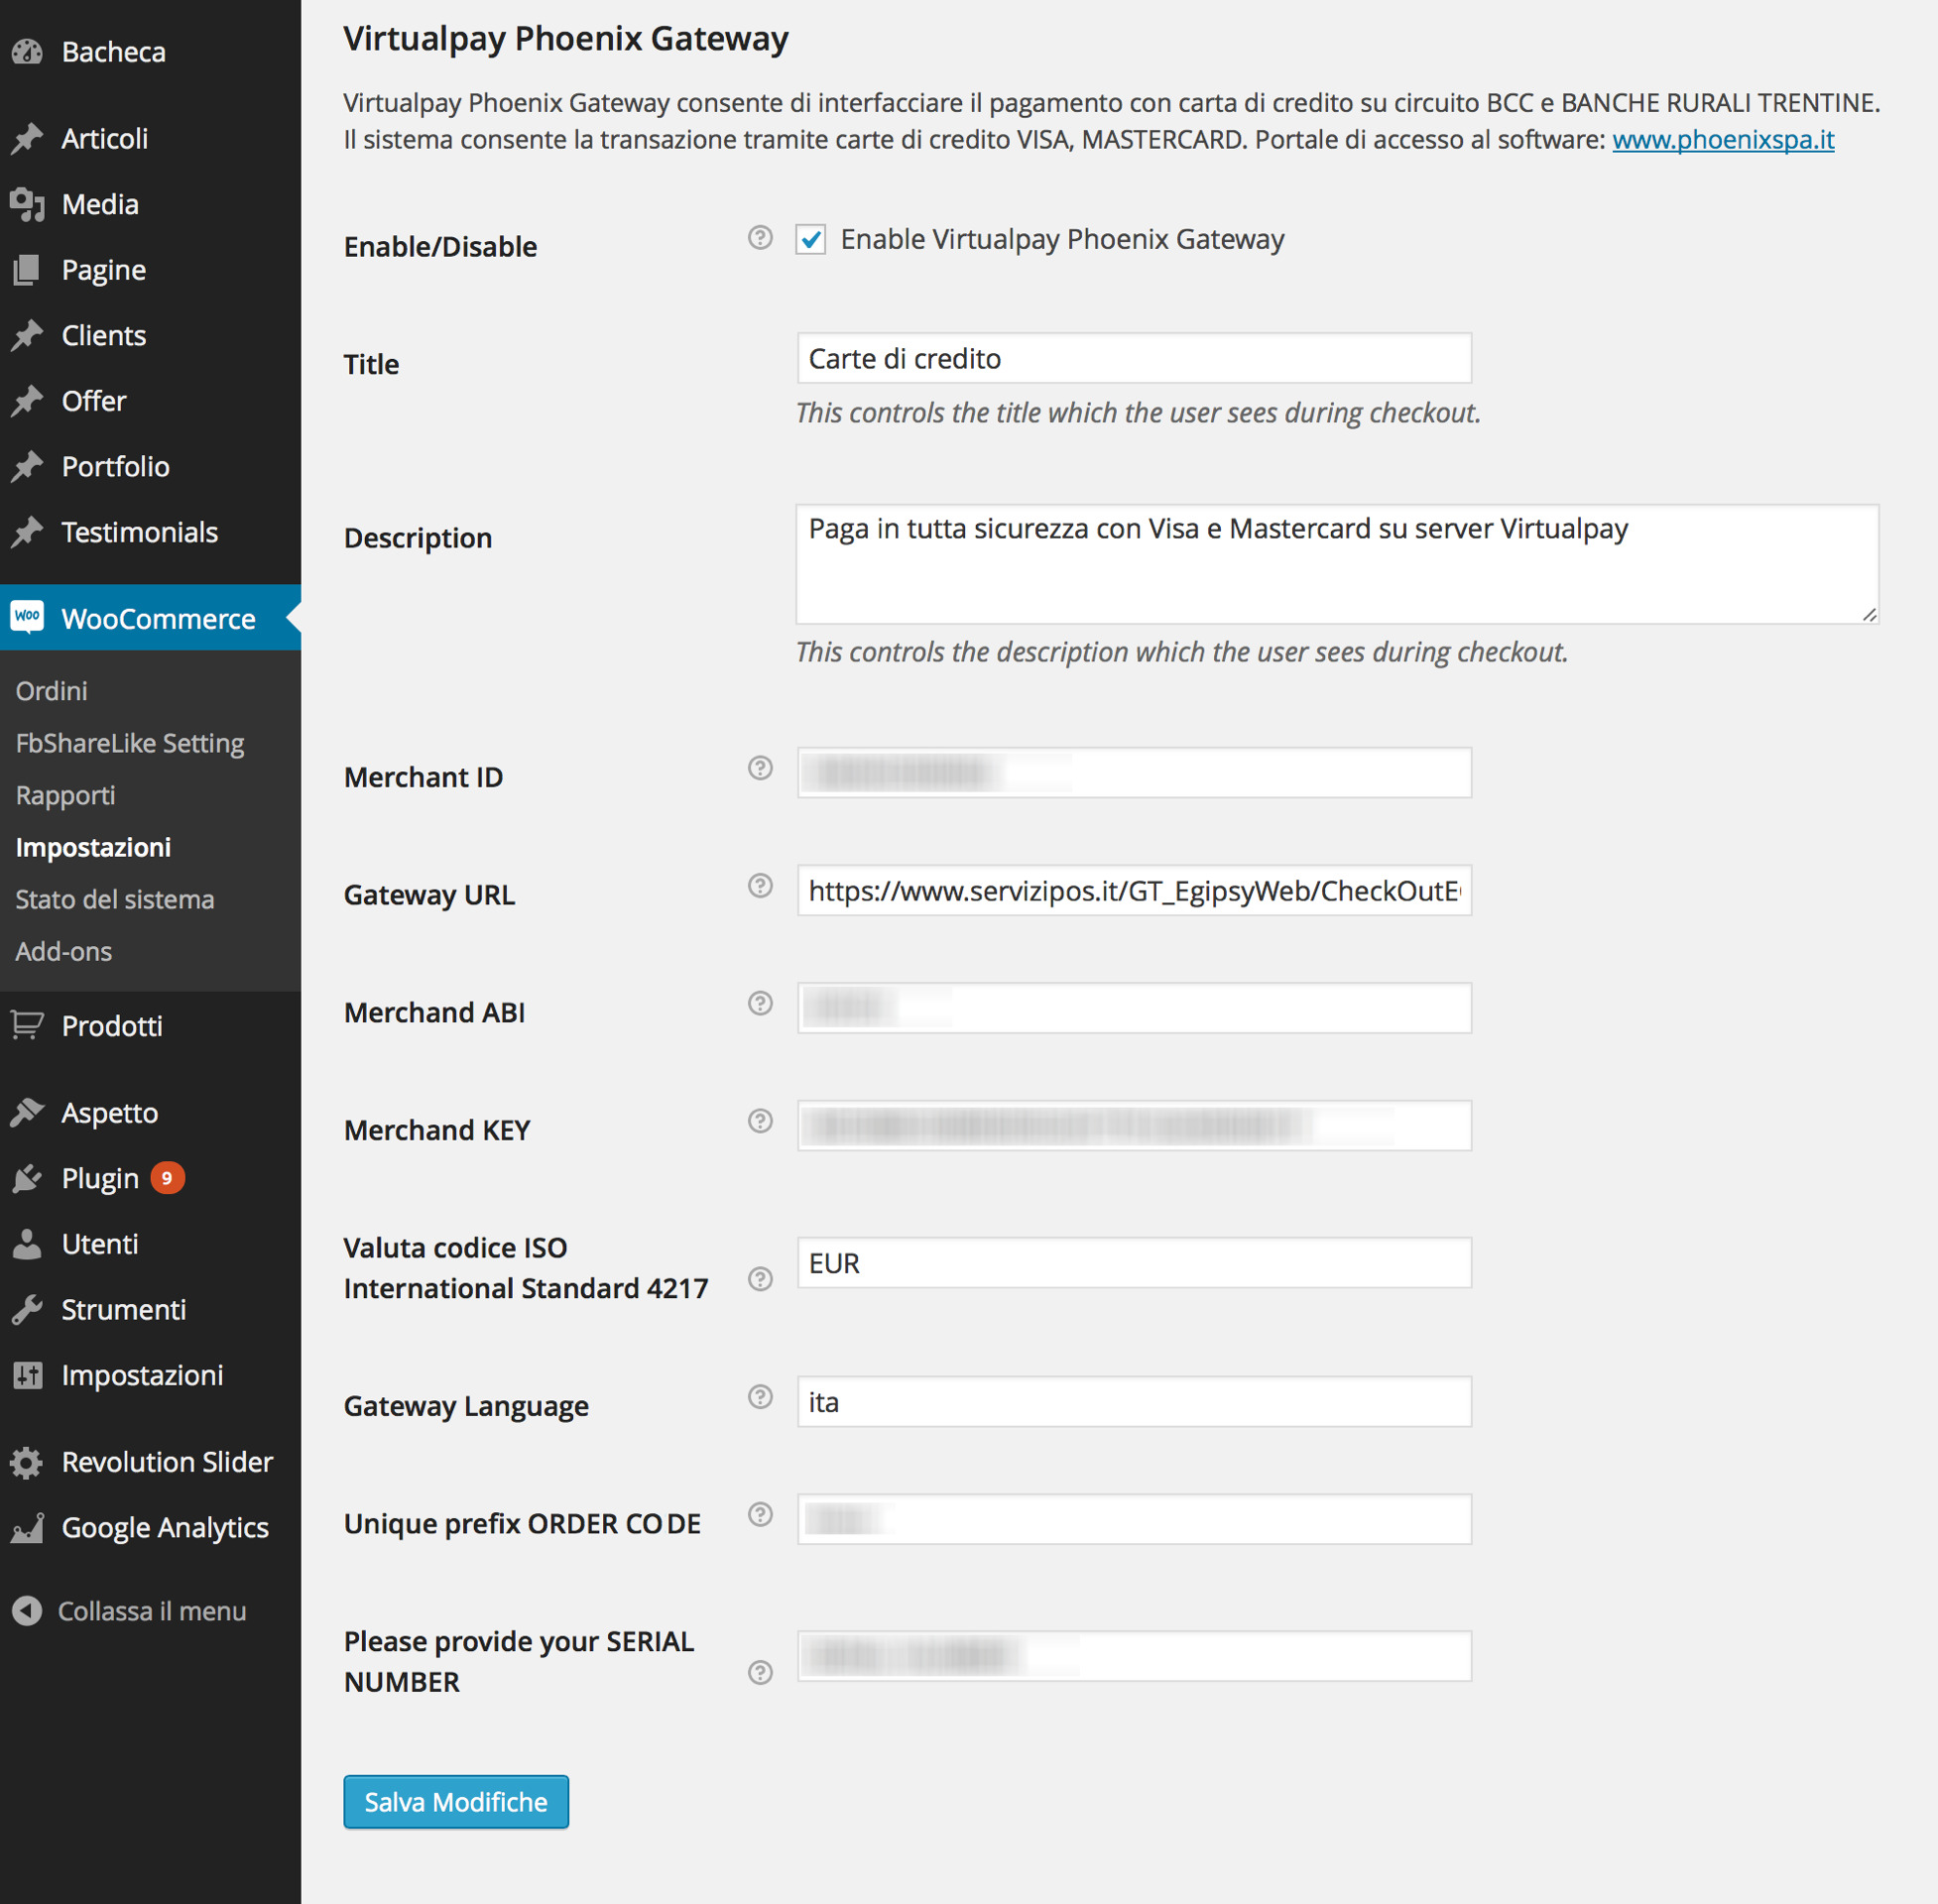The height and width of the screenshot is (1904, 1938).
Task: Click the help icon for Gateway Language
Action: 760,1397
